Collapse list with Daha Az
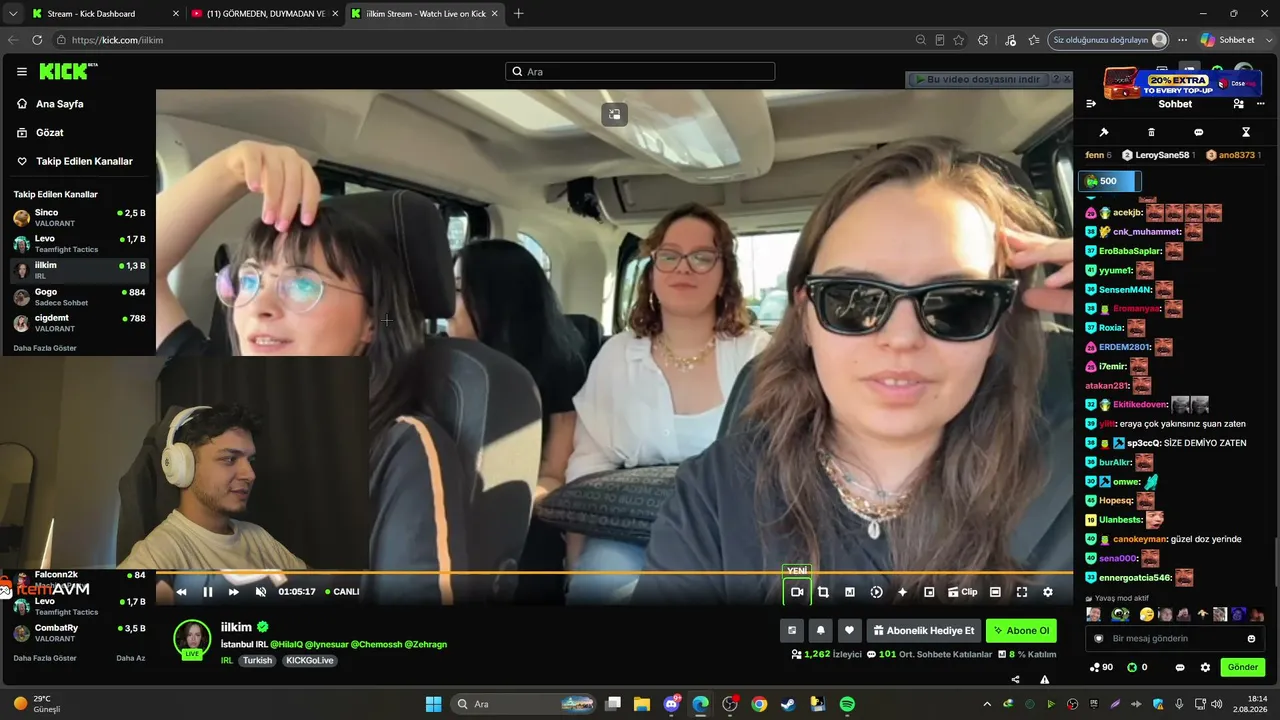1280x720 pixels. click(131, 658)
